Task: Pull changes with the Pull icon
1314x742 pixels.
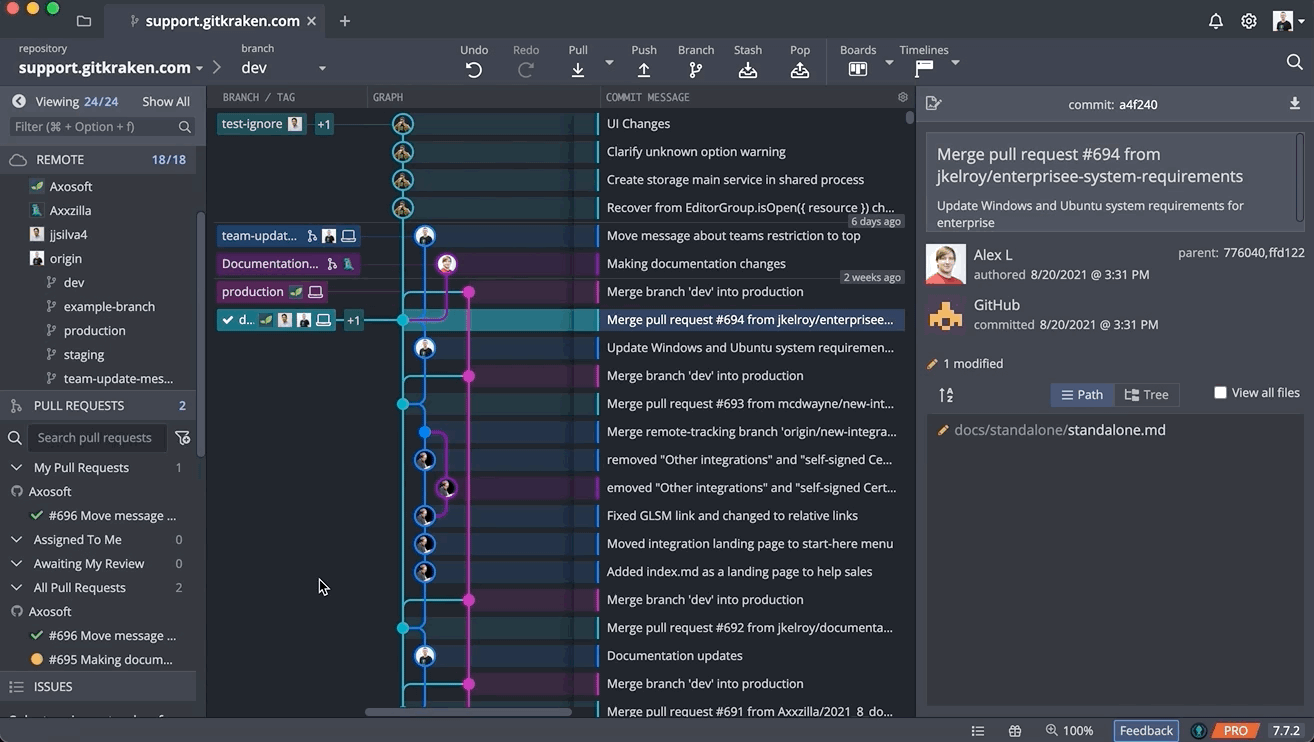Action: 578,70
